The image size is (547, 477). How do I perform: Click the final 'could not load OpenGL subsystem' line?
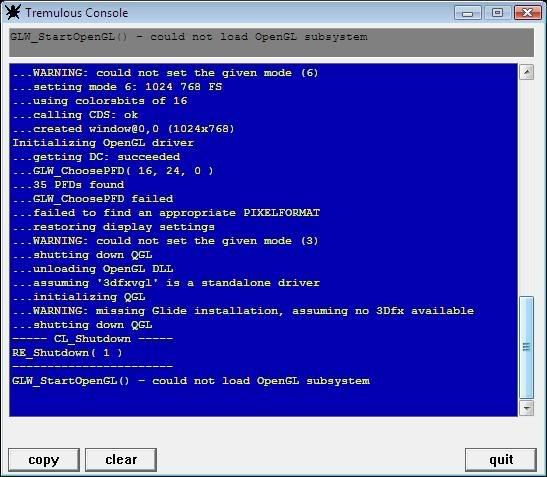(x=191, y=381)
